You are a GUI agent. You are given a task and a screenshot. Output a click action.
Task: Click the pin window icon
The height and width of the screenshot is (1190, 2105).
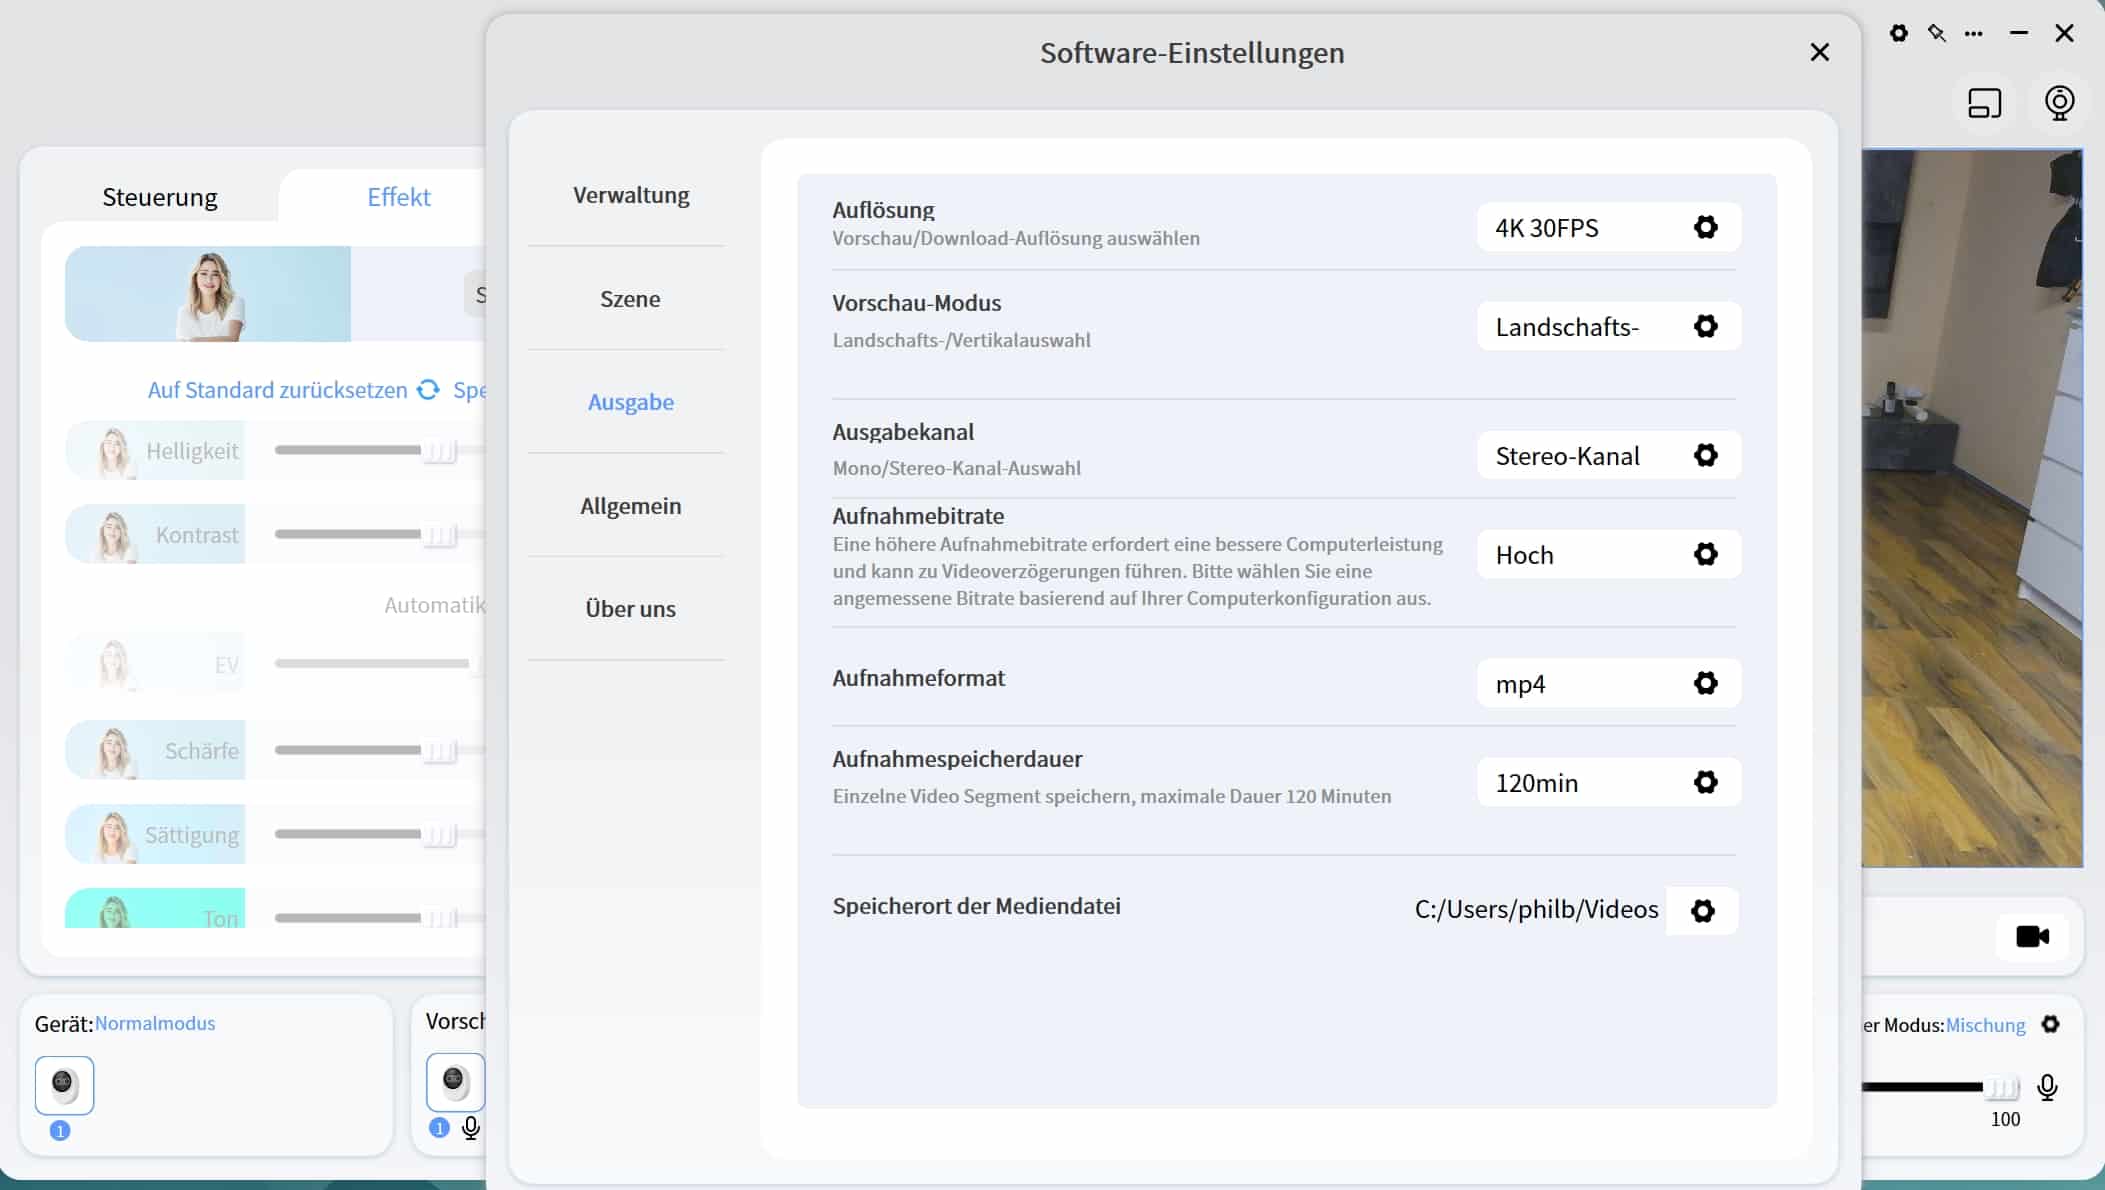point(1936,33)
